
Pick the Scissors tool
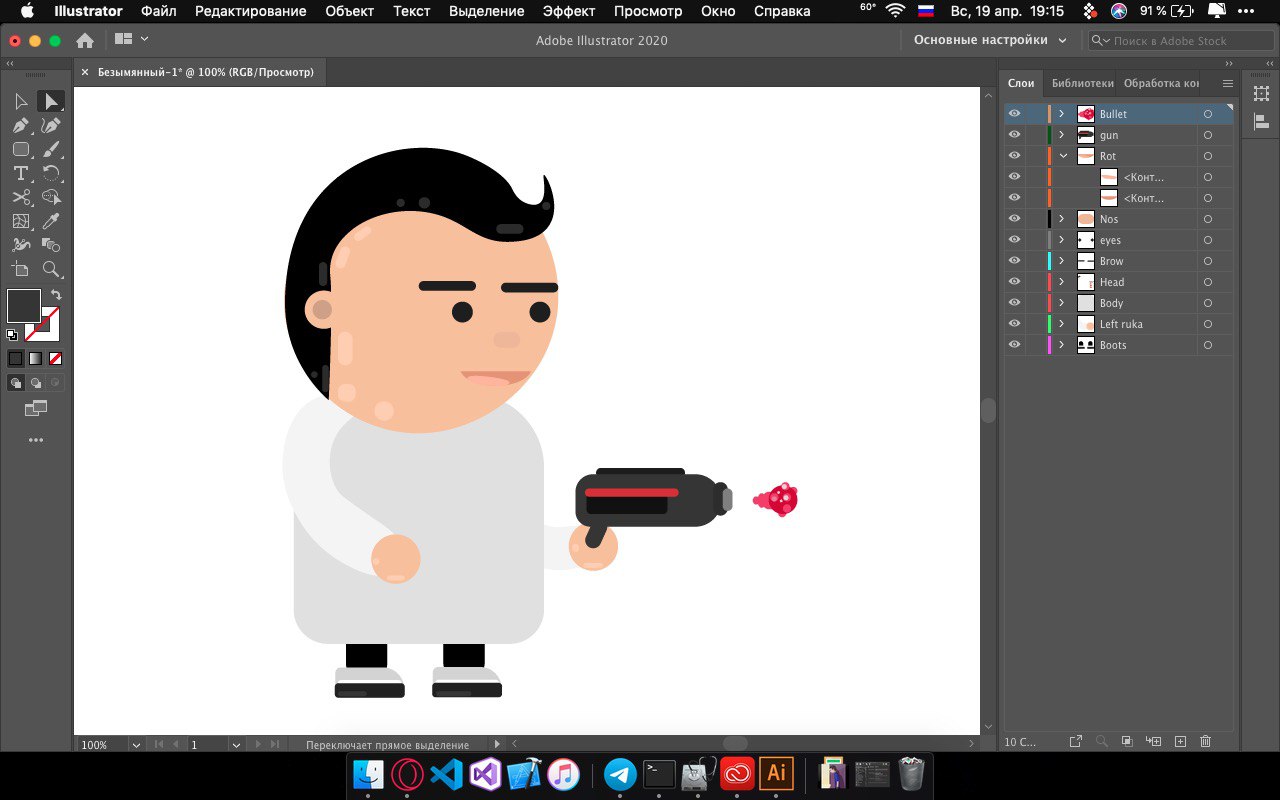click(20, 198)
